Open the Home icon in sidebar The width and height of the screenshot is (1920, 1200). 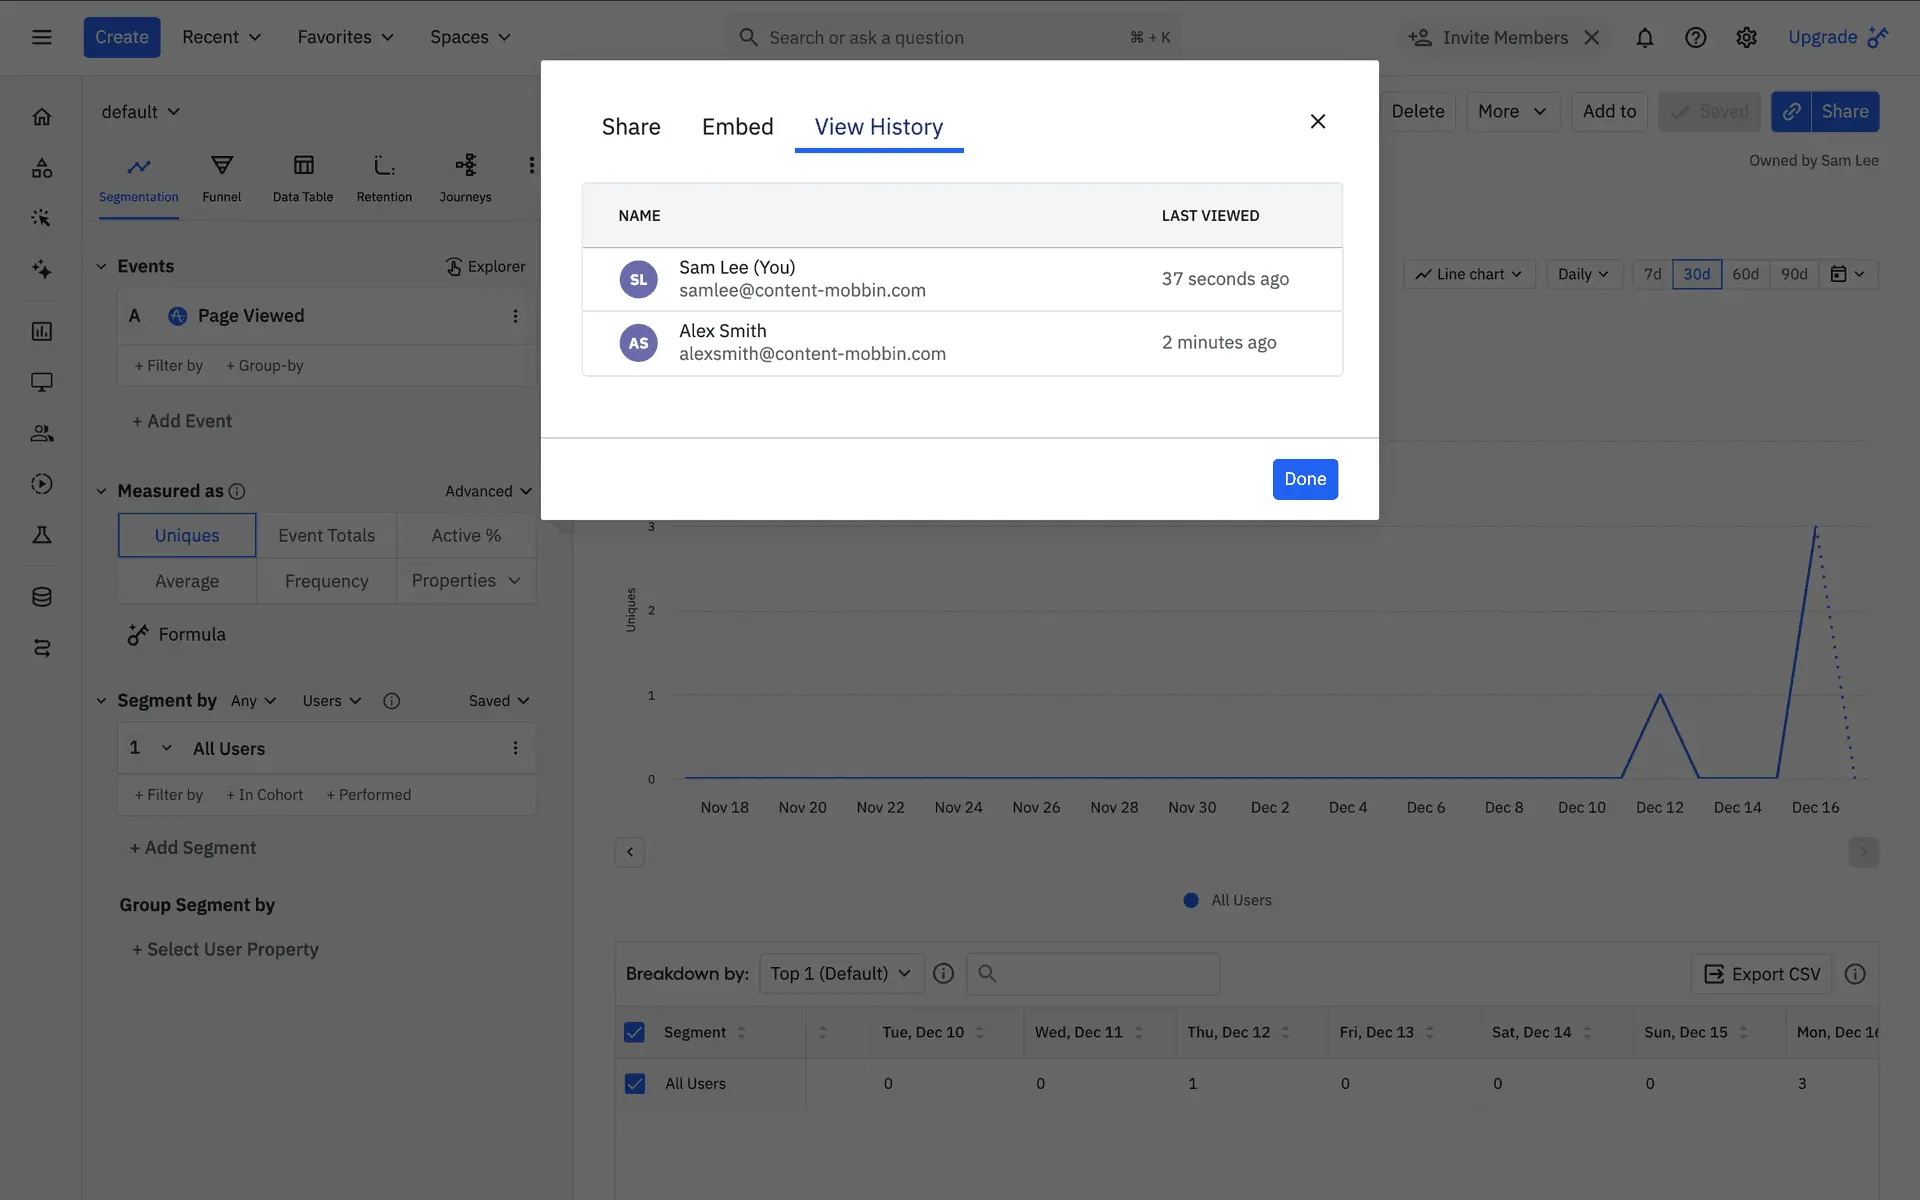click(x=42, y=117)
